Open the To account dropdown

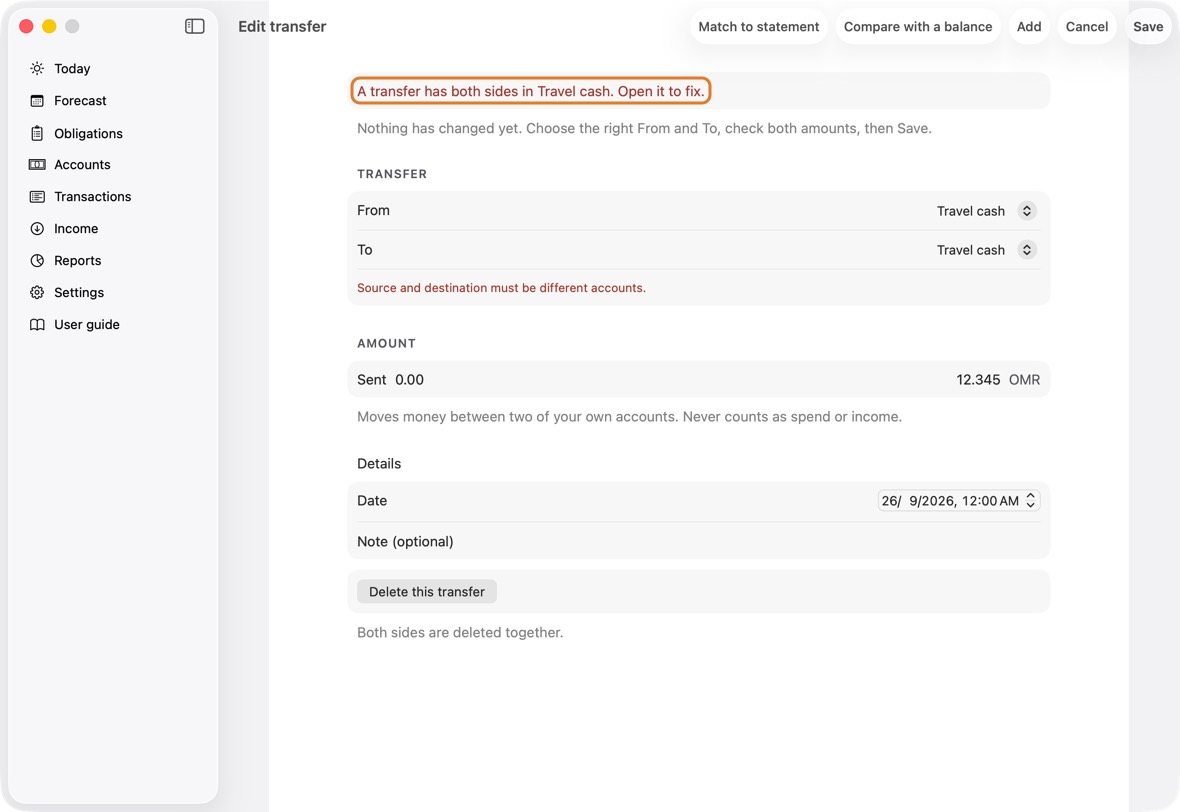pyautogui.click(x=986, y=250)
